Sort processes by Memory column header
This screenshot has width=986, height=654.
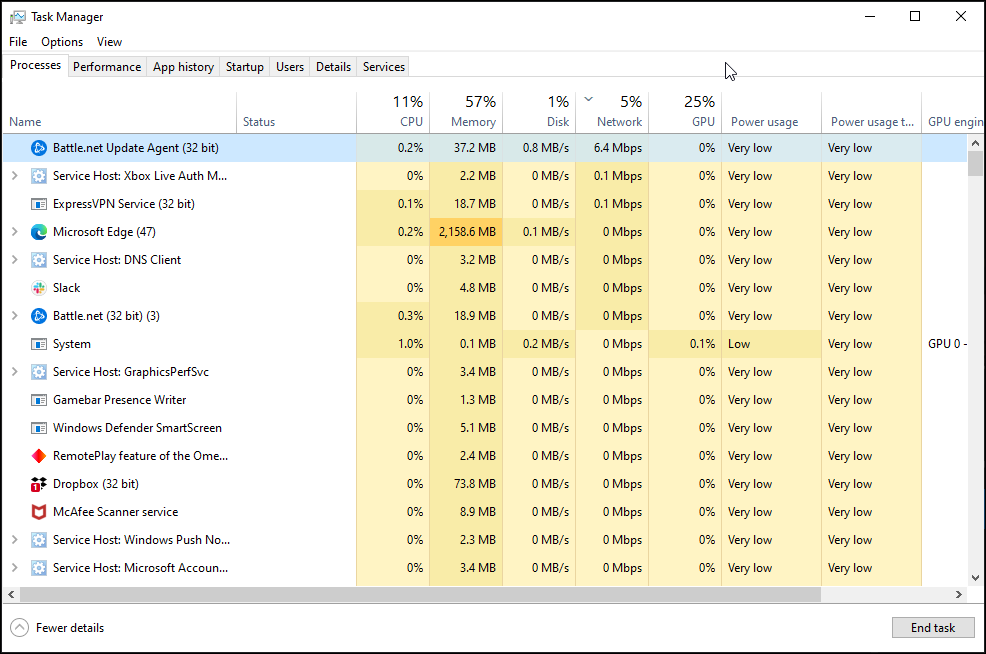tap(466, 112)
